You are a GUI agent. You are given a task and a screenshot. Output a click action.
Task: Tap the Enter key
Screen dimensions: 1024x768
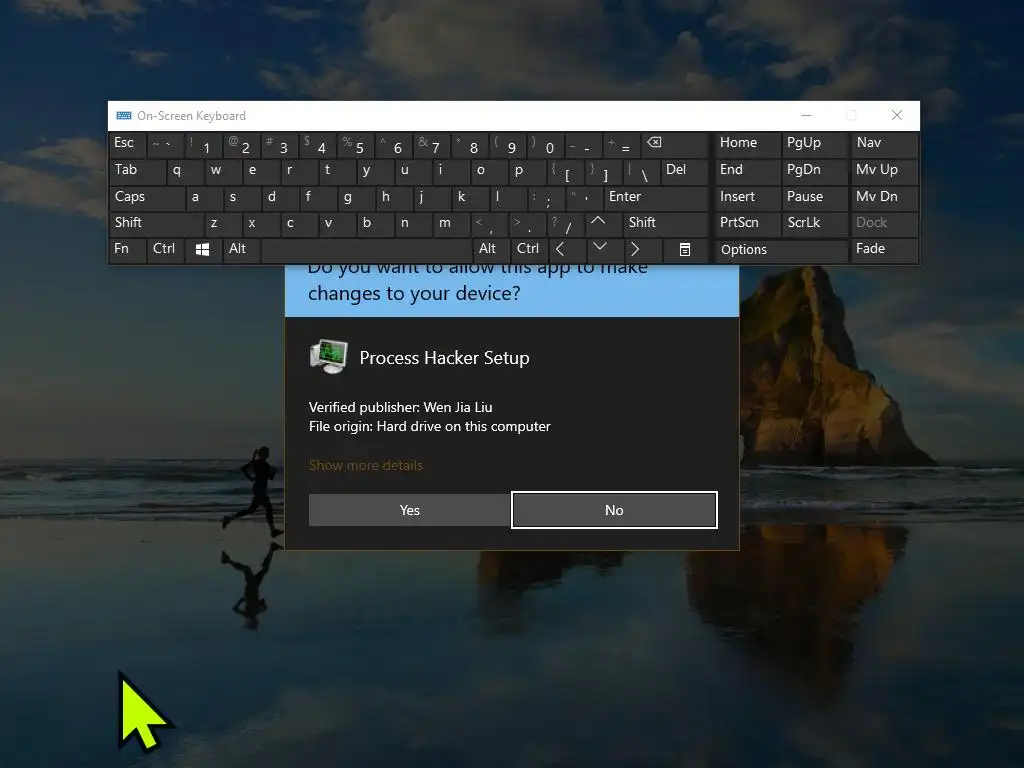coord(656,197)
